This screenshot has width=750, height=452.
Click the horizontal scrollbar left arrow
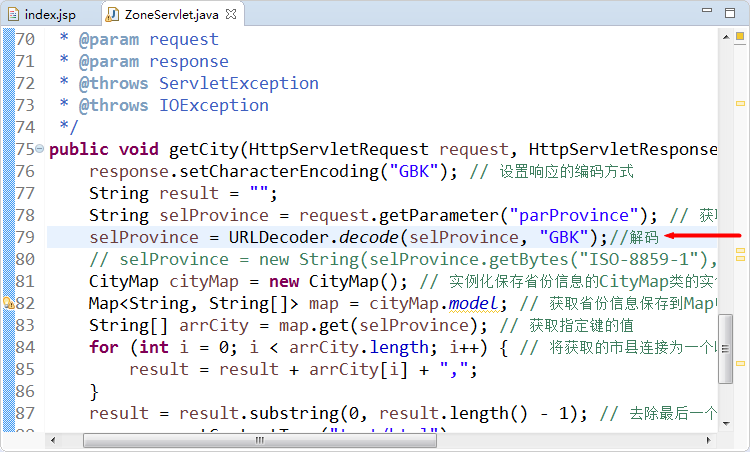tap(53, 440)
